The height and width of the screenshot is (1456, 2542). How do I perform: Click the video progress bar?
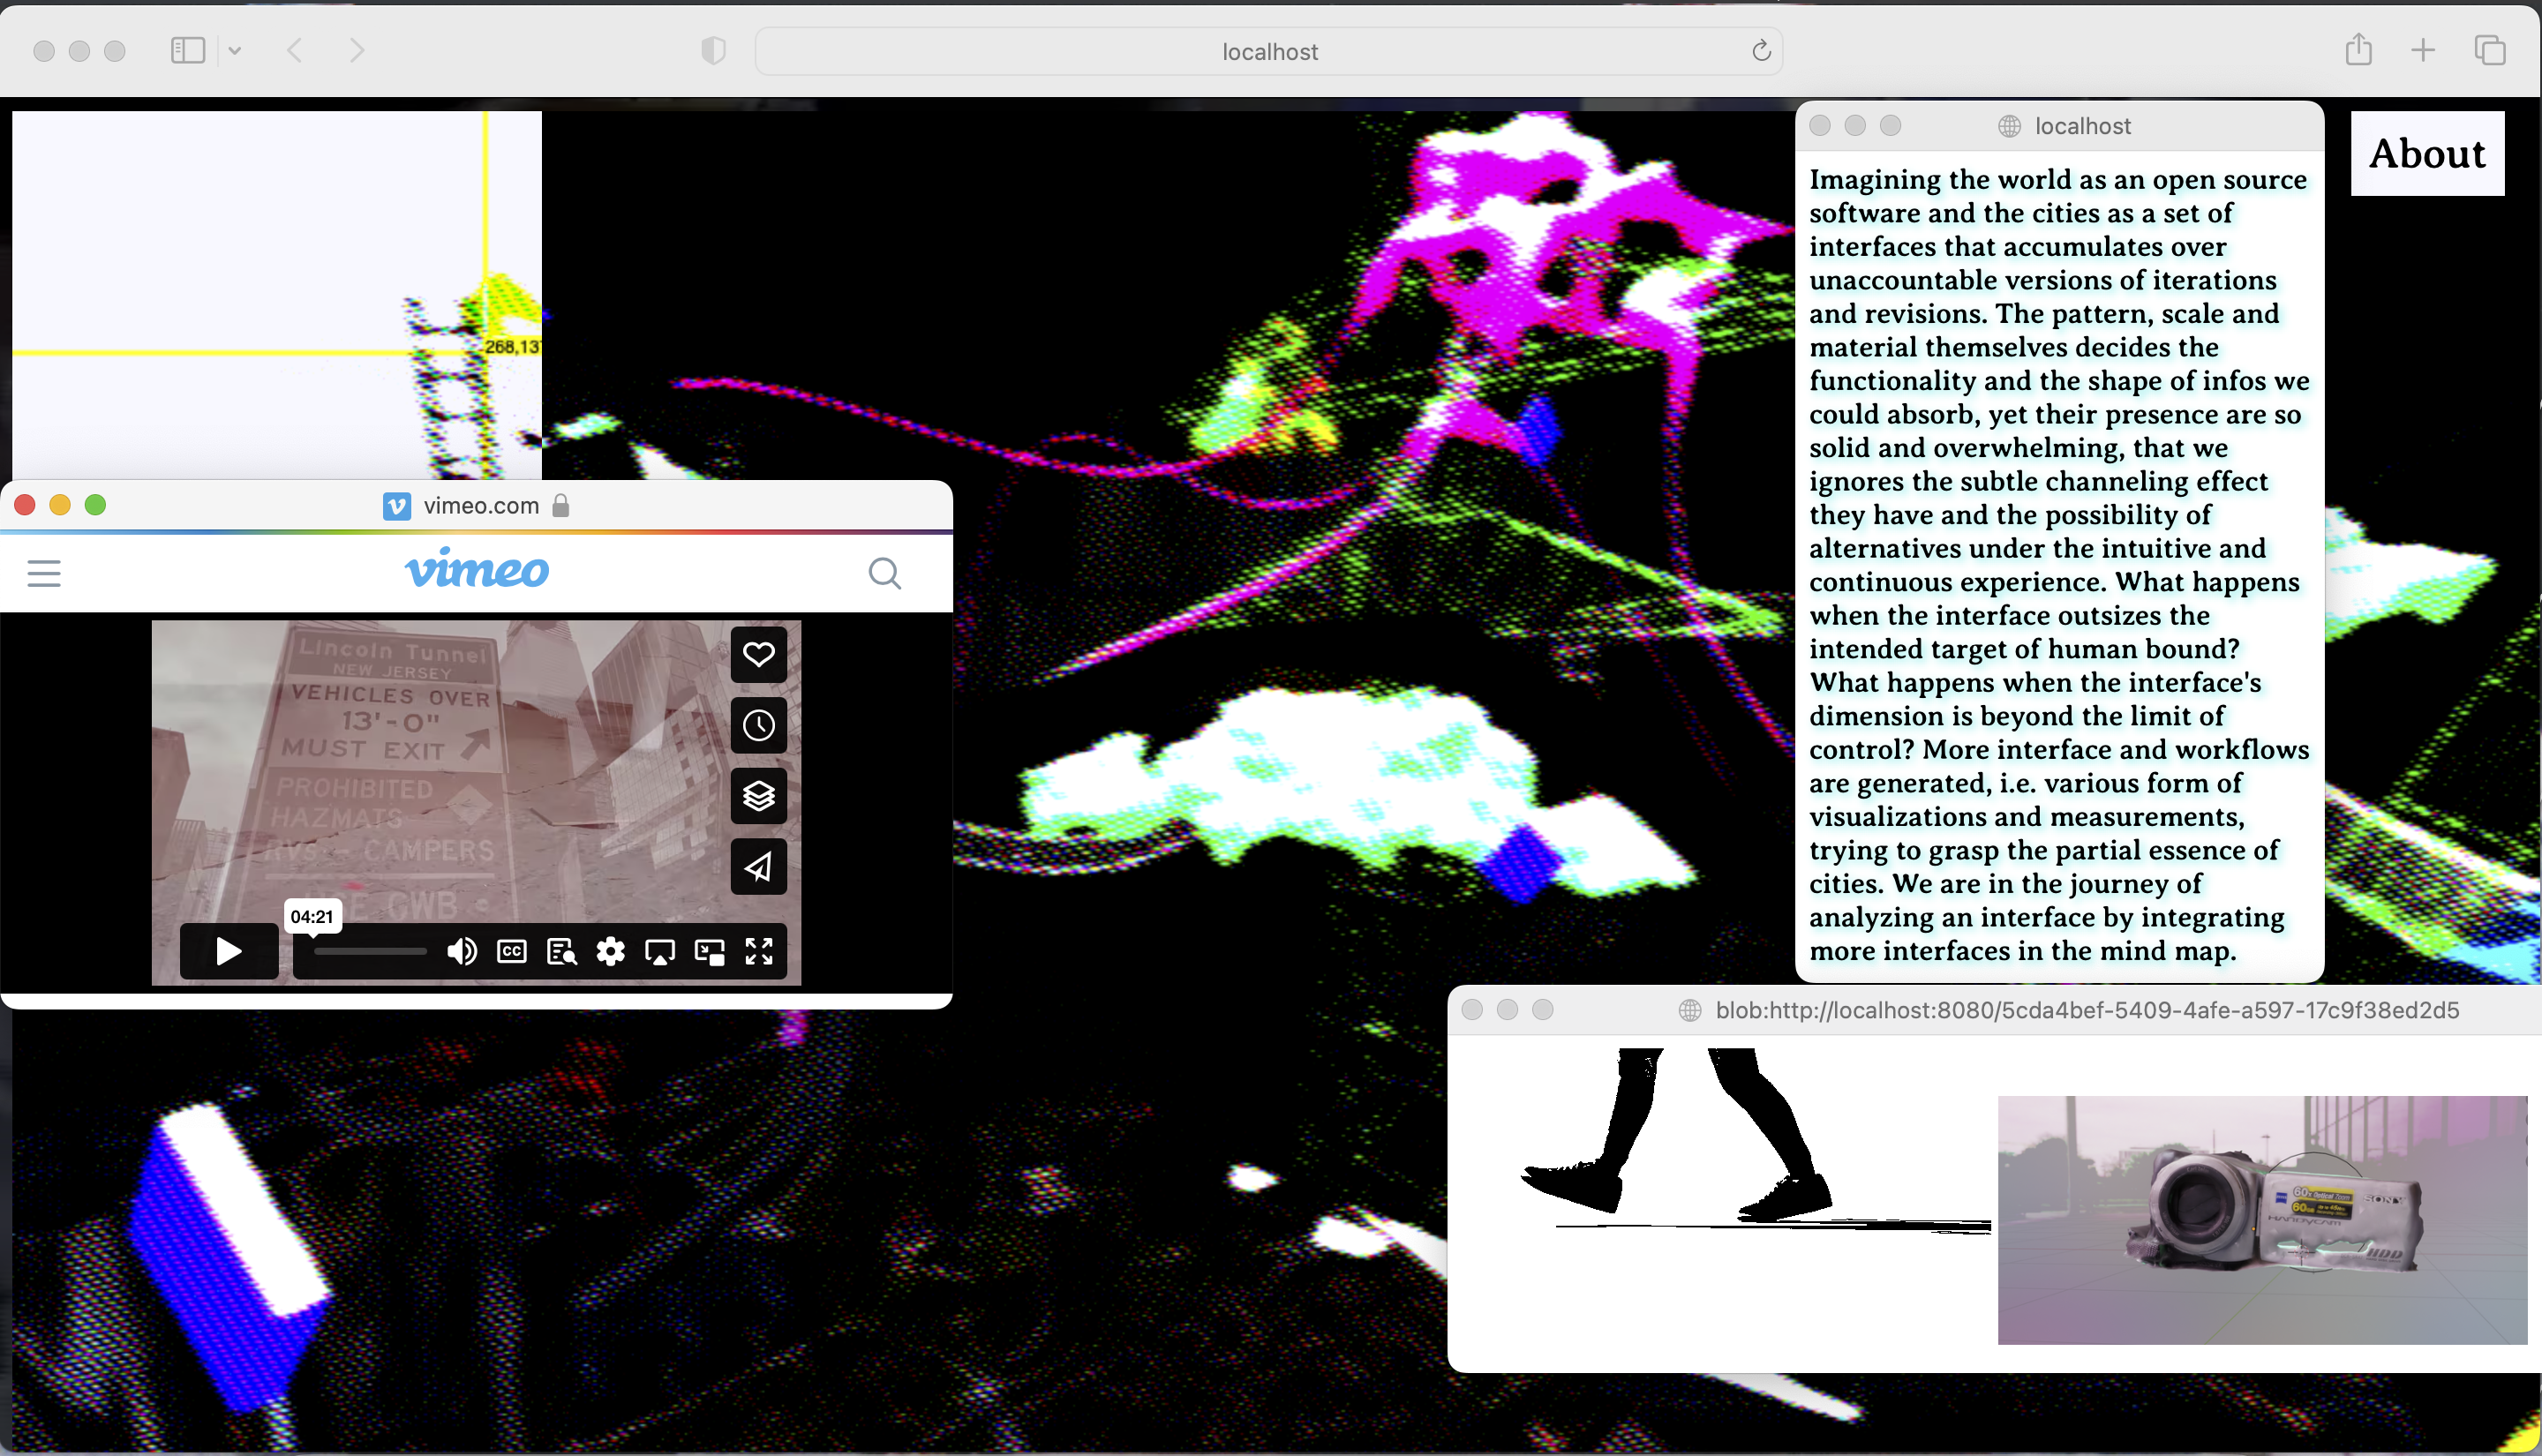pyautogui.click(x=370, y=951)
